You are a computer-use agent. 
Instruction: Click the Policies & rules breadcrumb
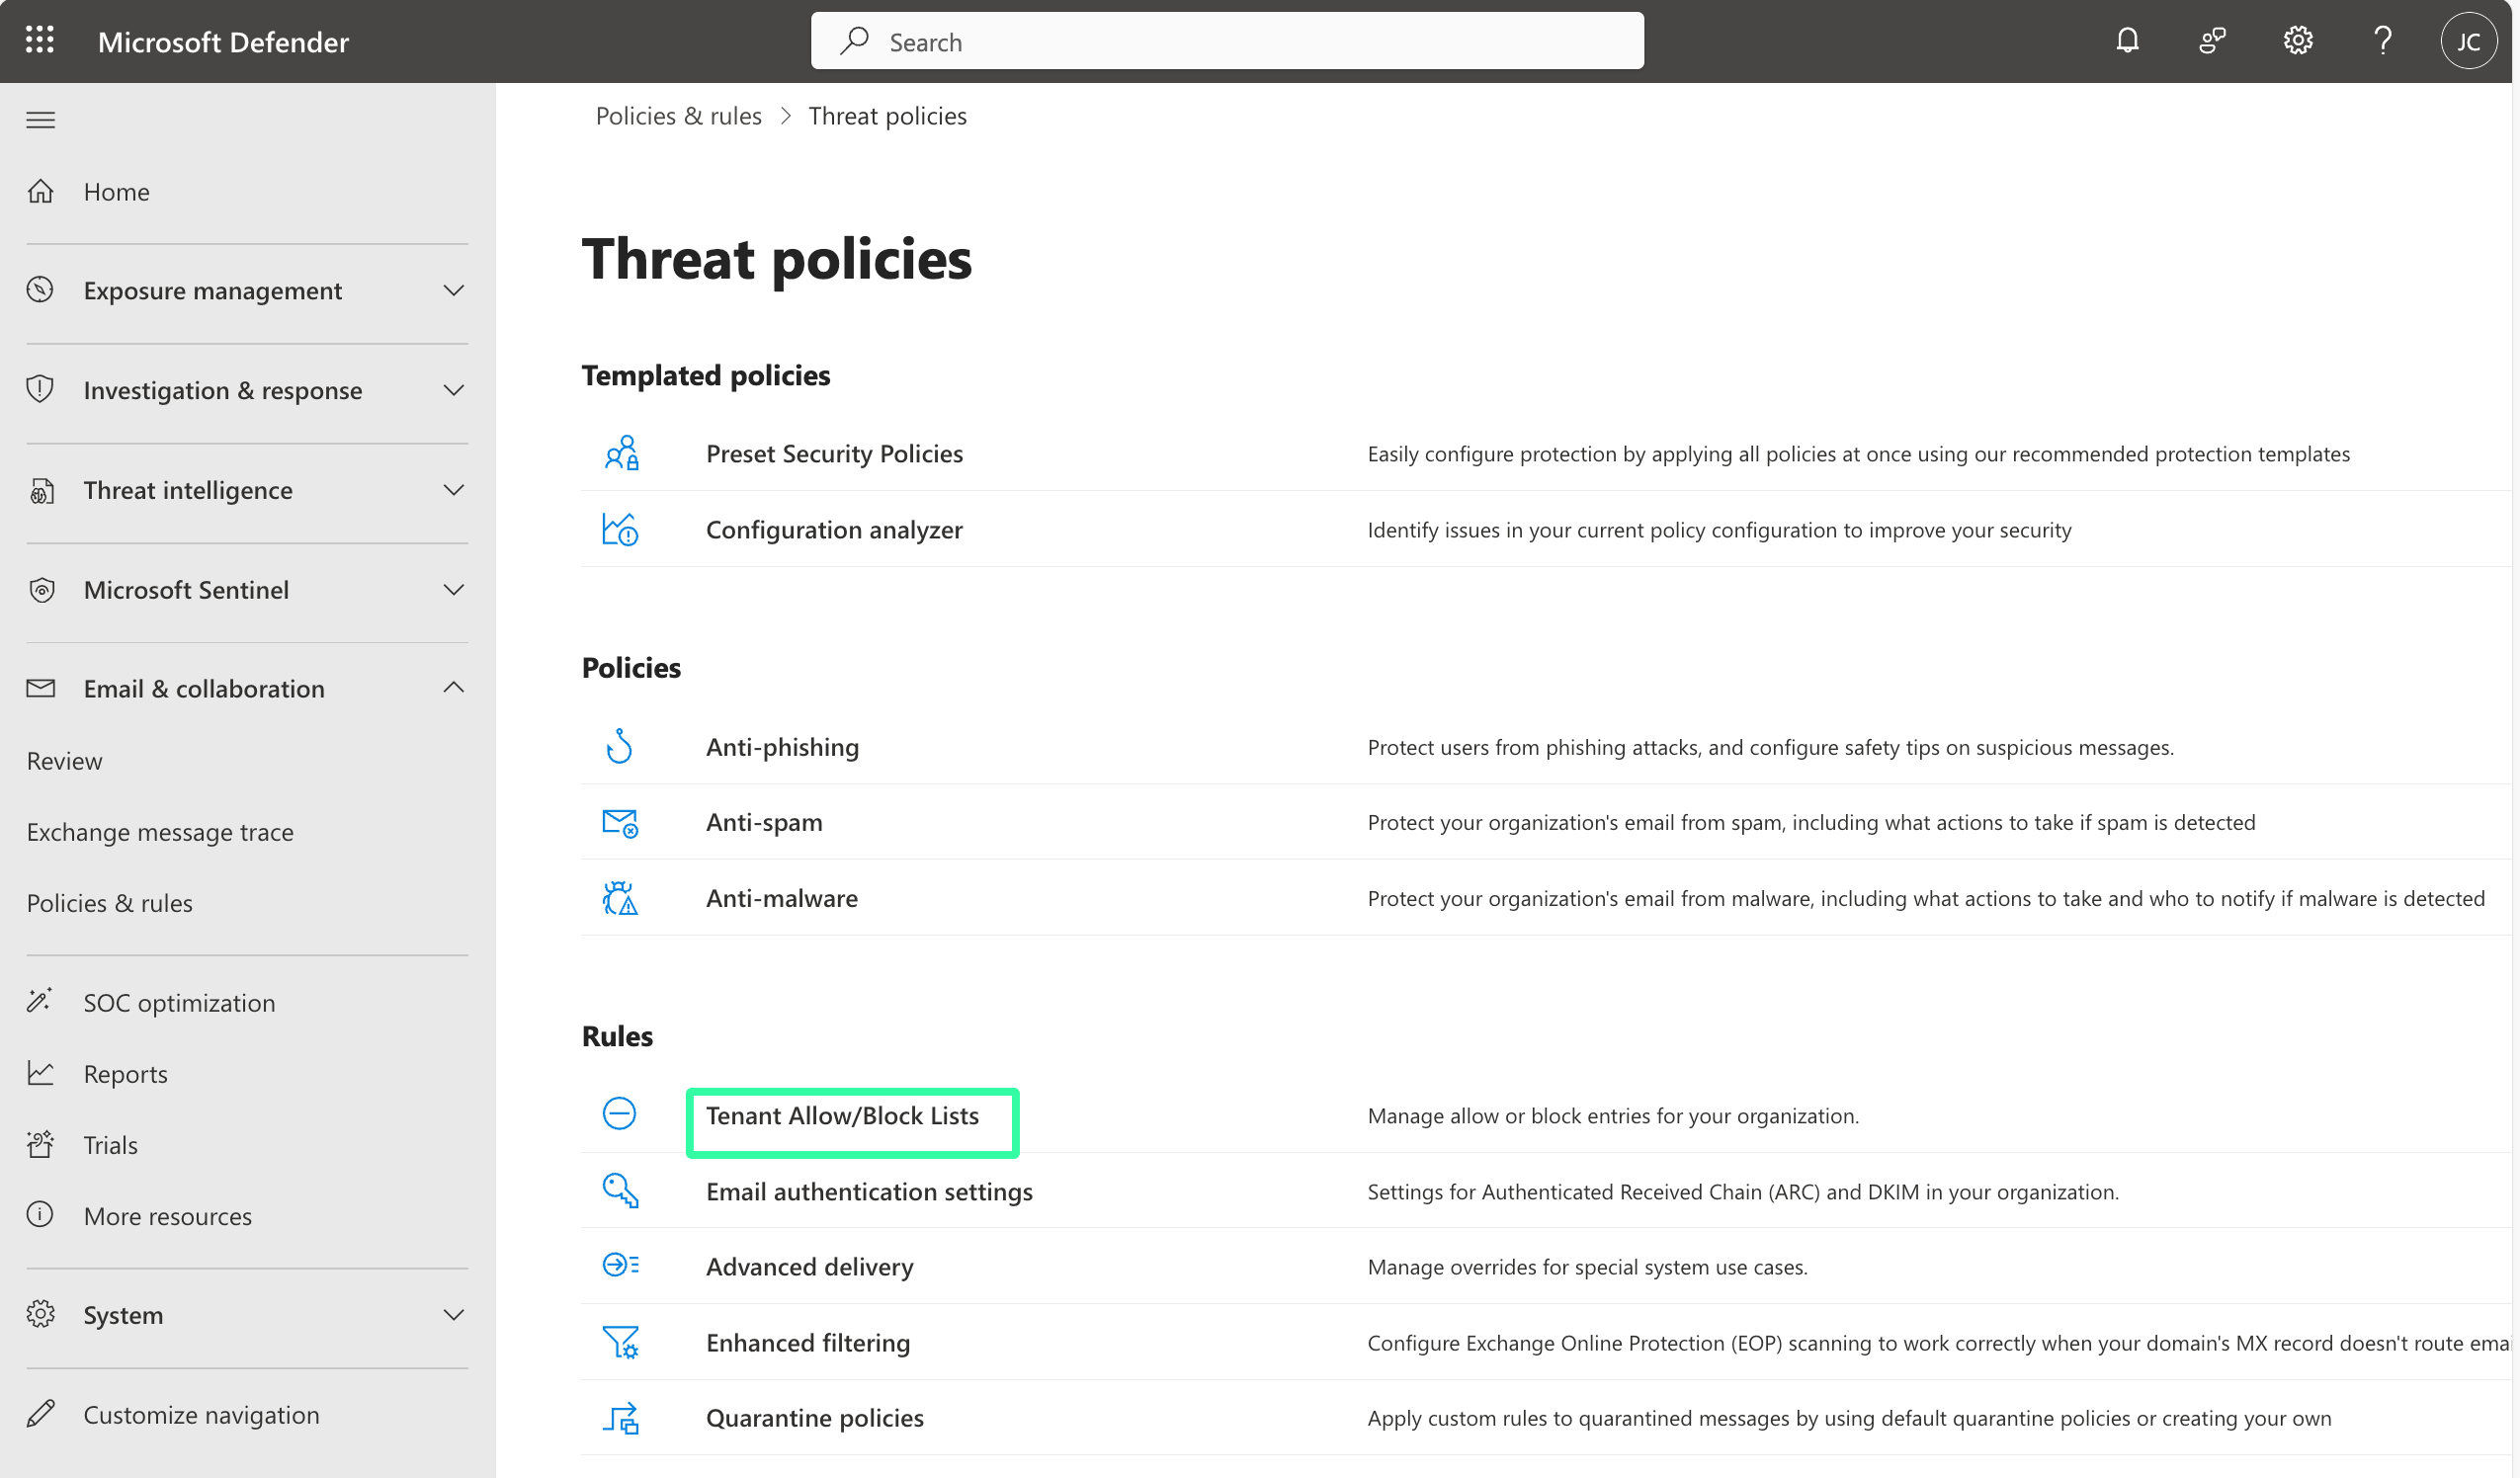tap(678, 116)
